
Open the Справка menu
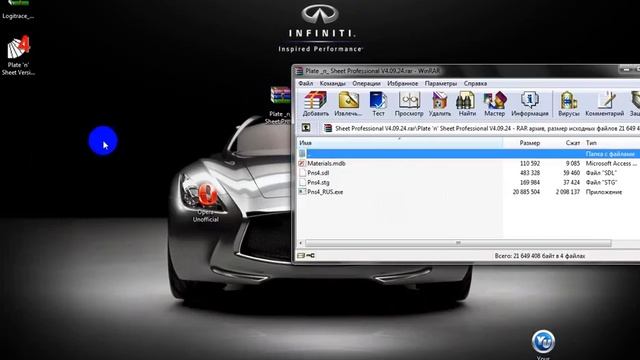[475, 83]
